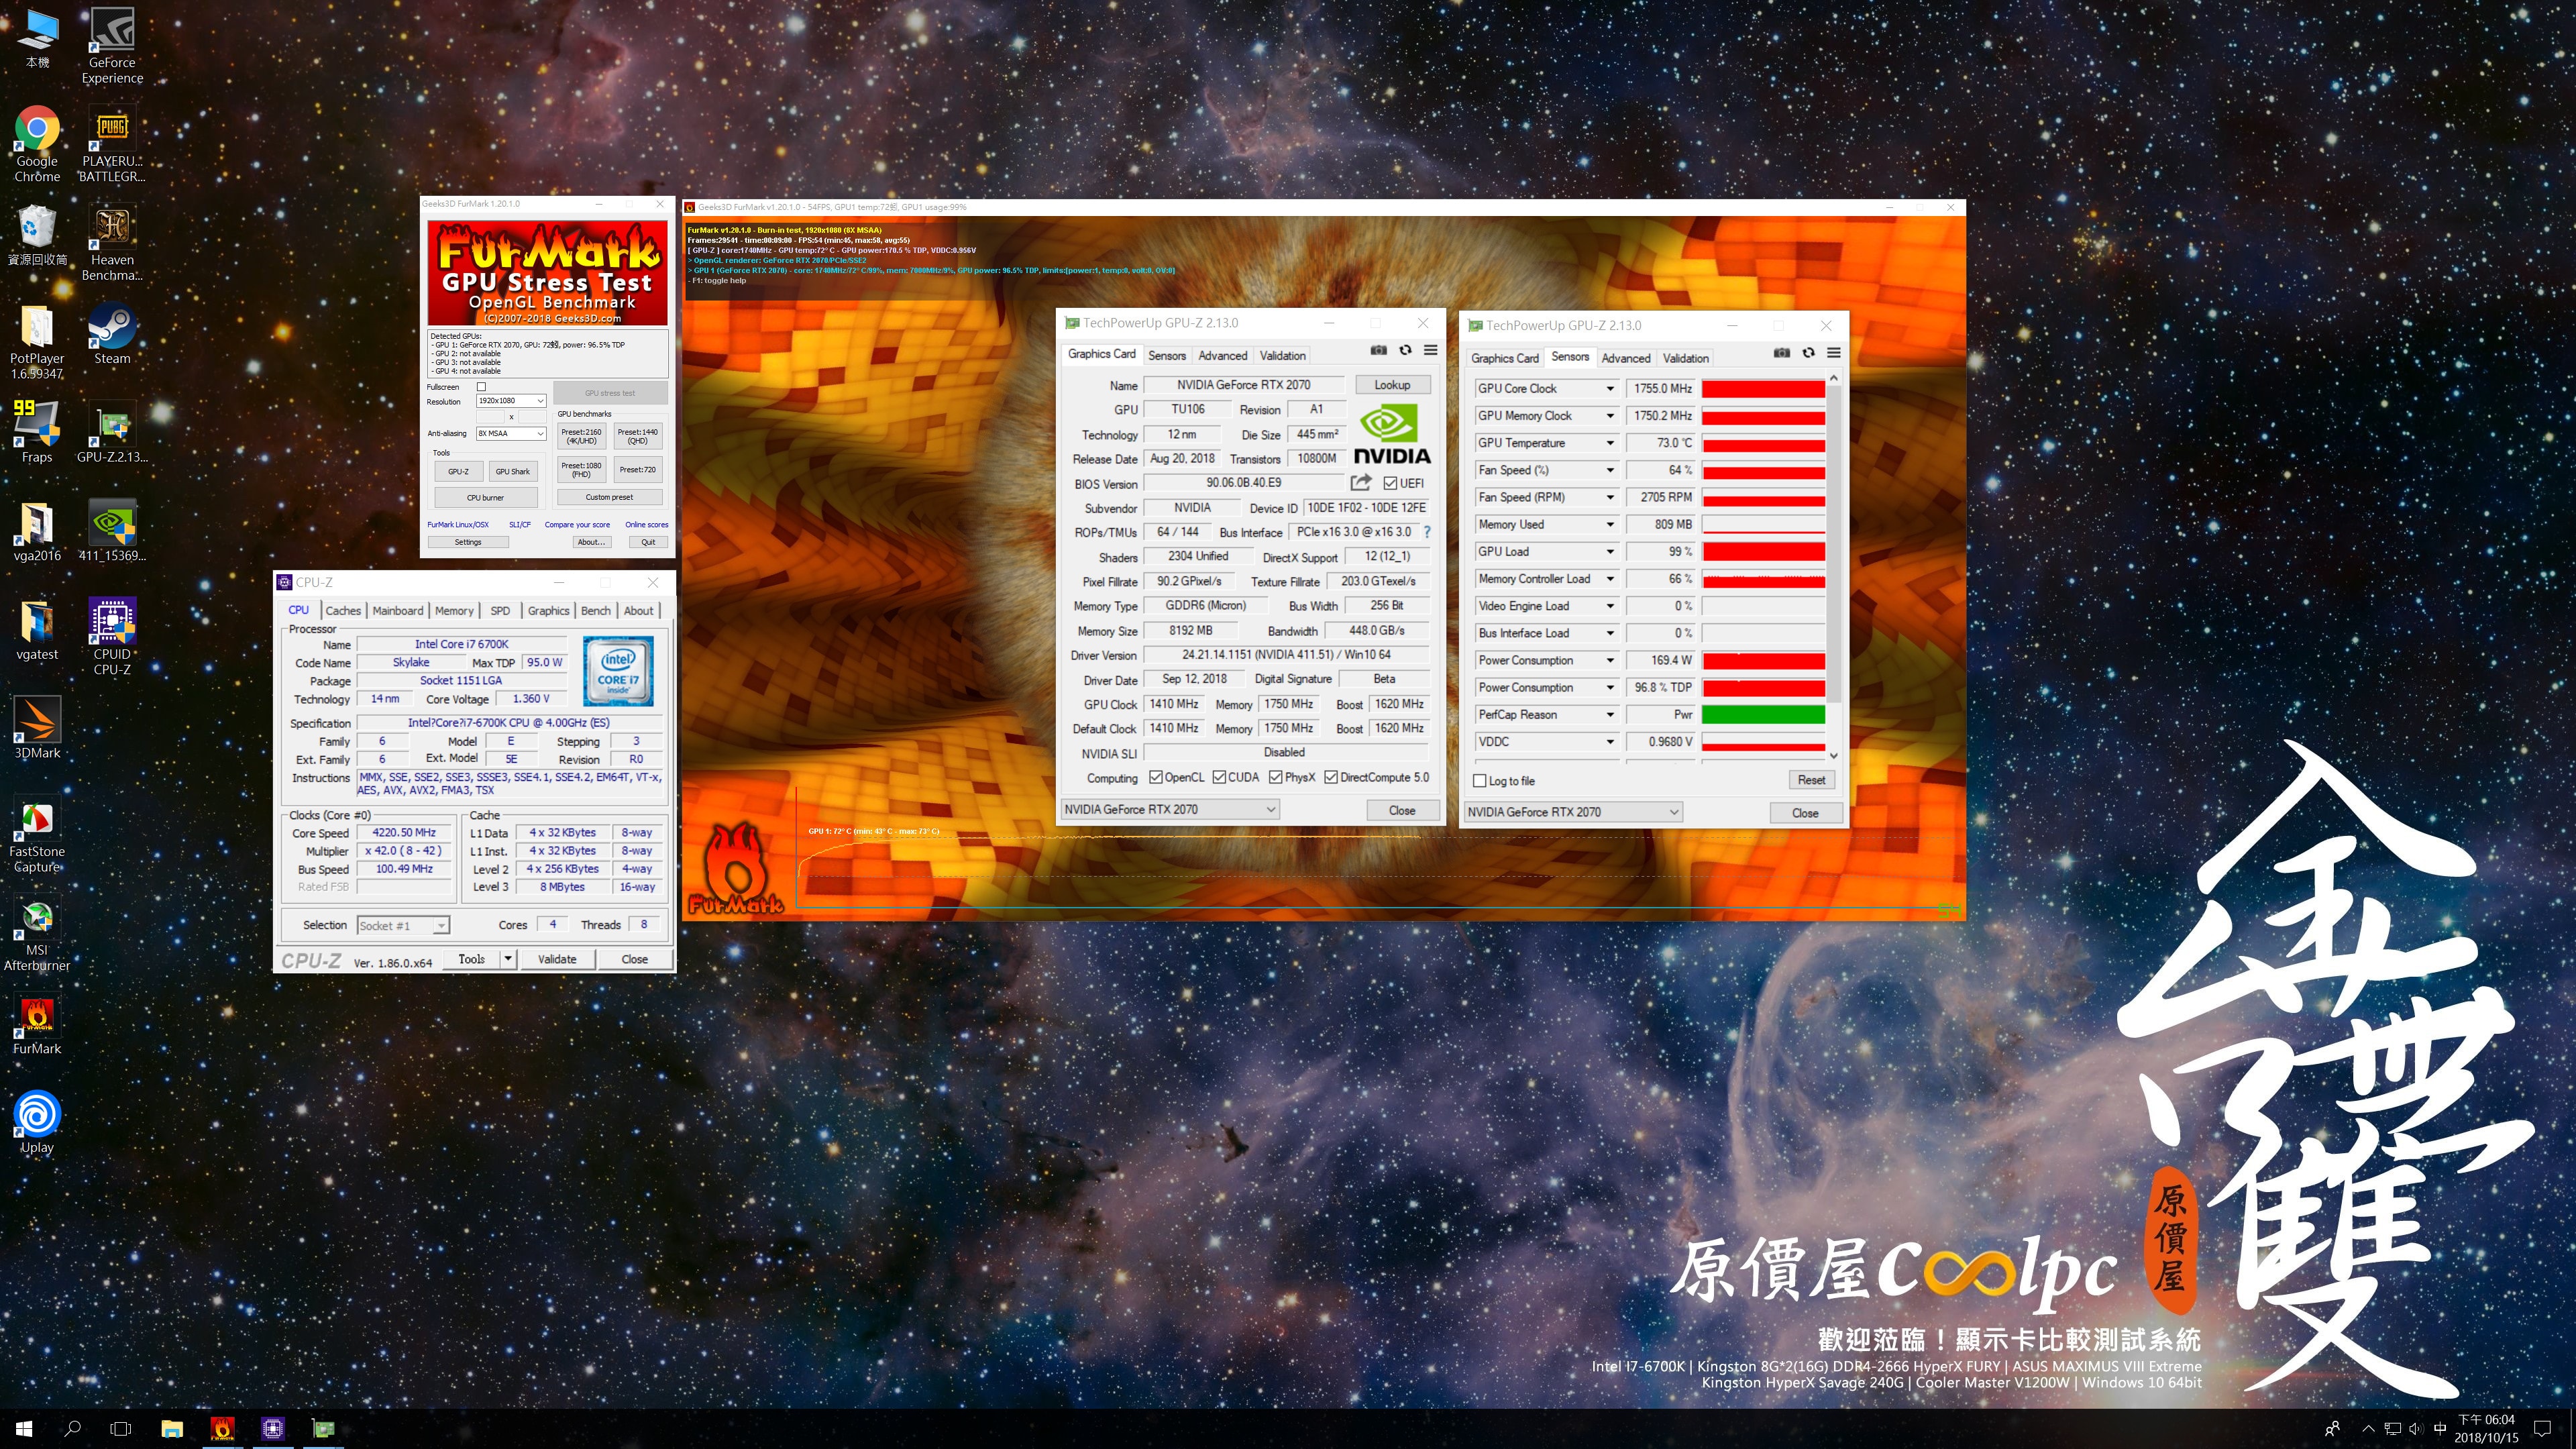Expand the PerfCap Reason sensor dropdown
This screenshot has width=2576, height=1449.
(1610, 715)
